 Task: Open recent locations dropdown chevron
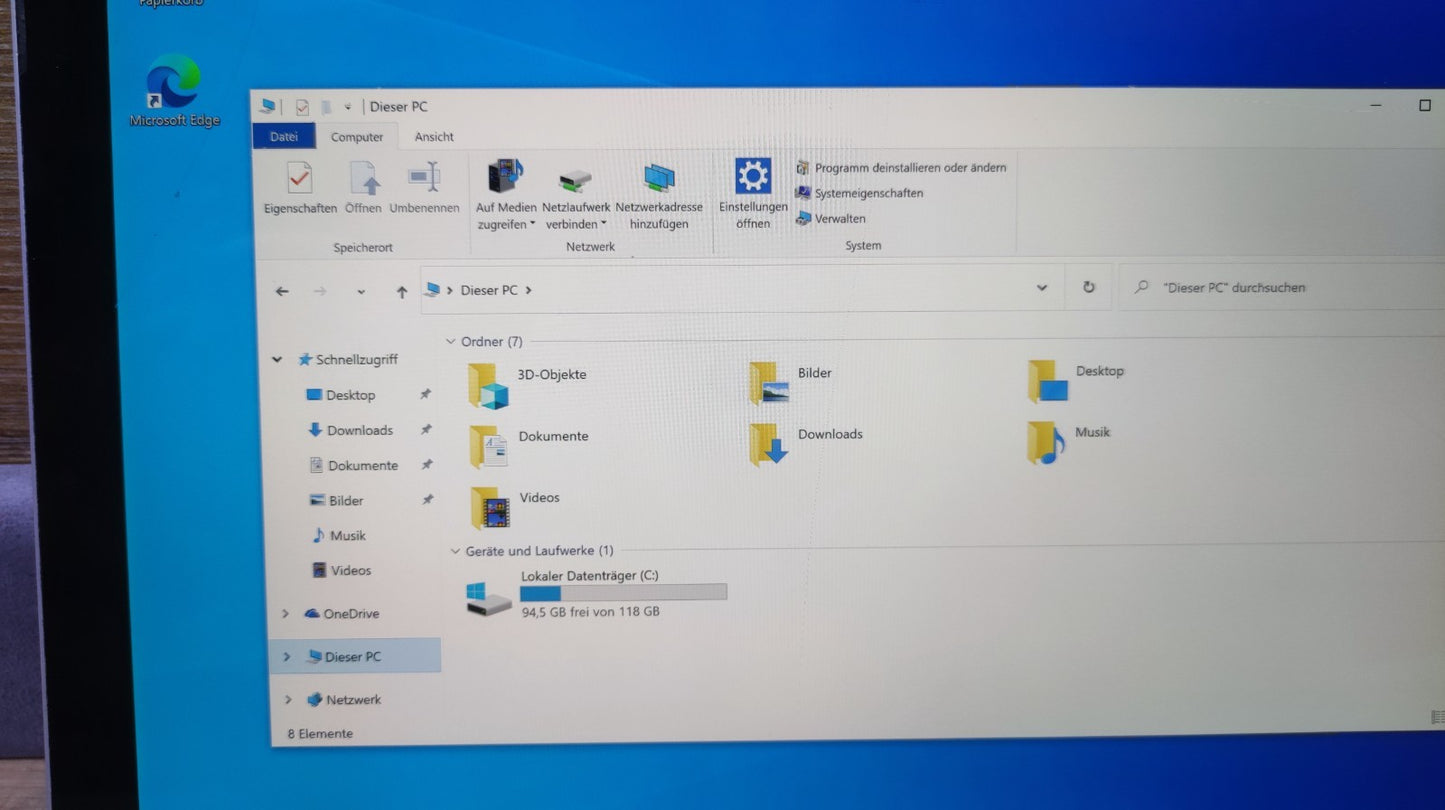click(x=361, y=292)
